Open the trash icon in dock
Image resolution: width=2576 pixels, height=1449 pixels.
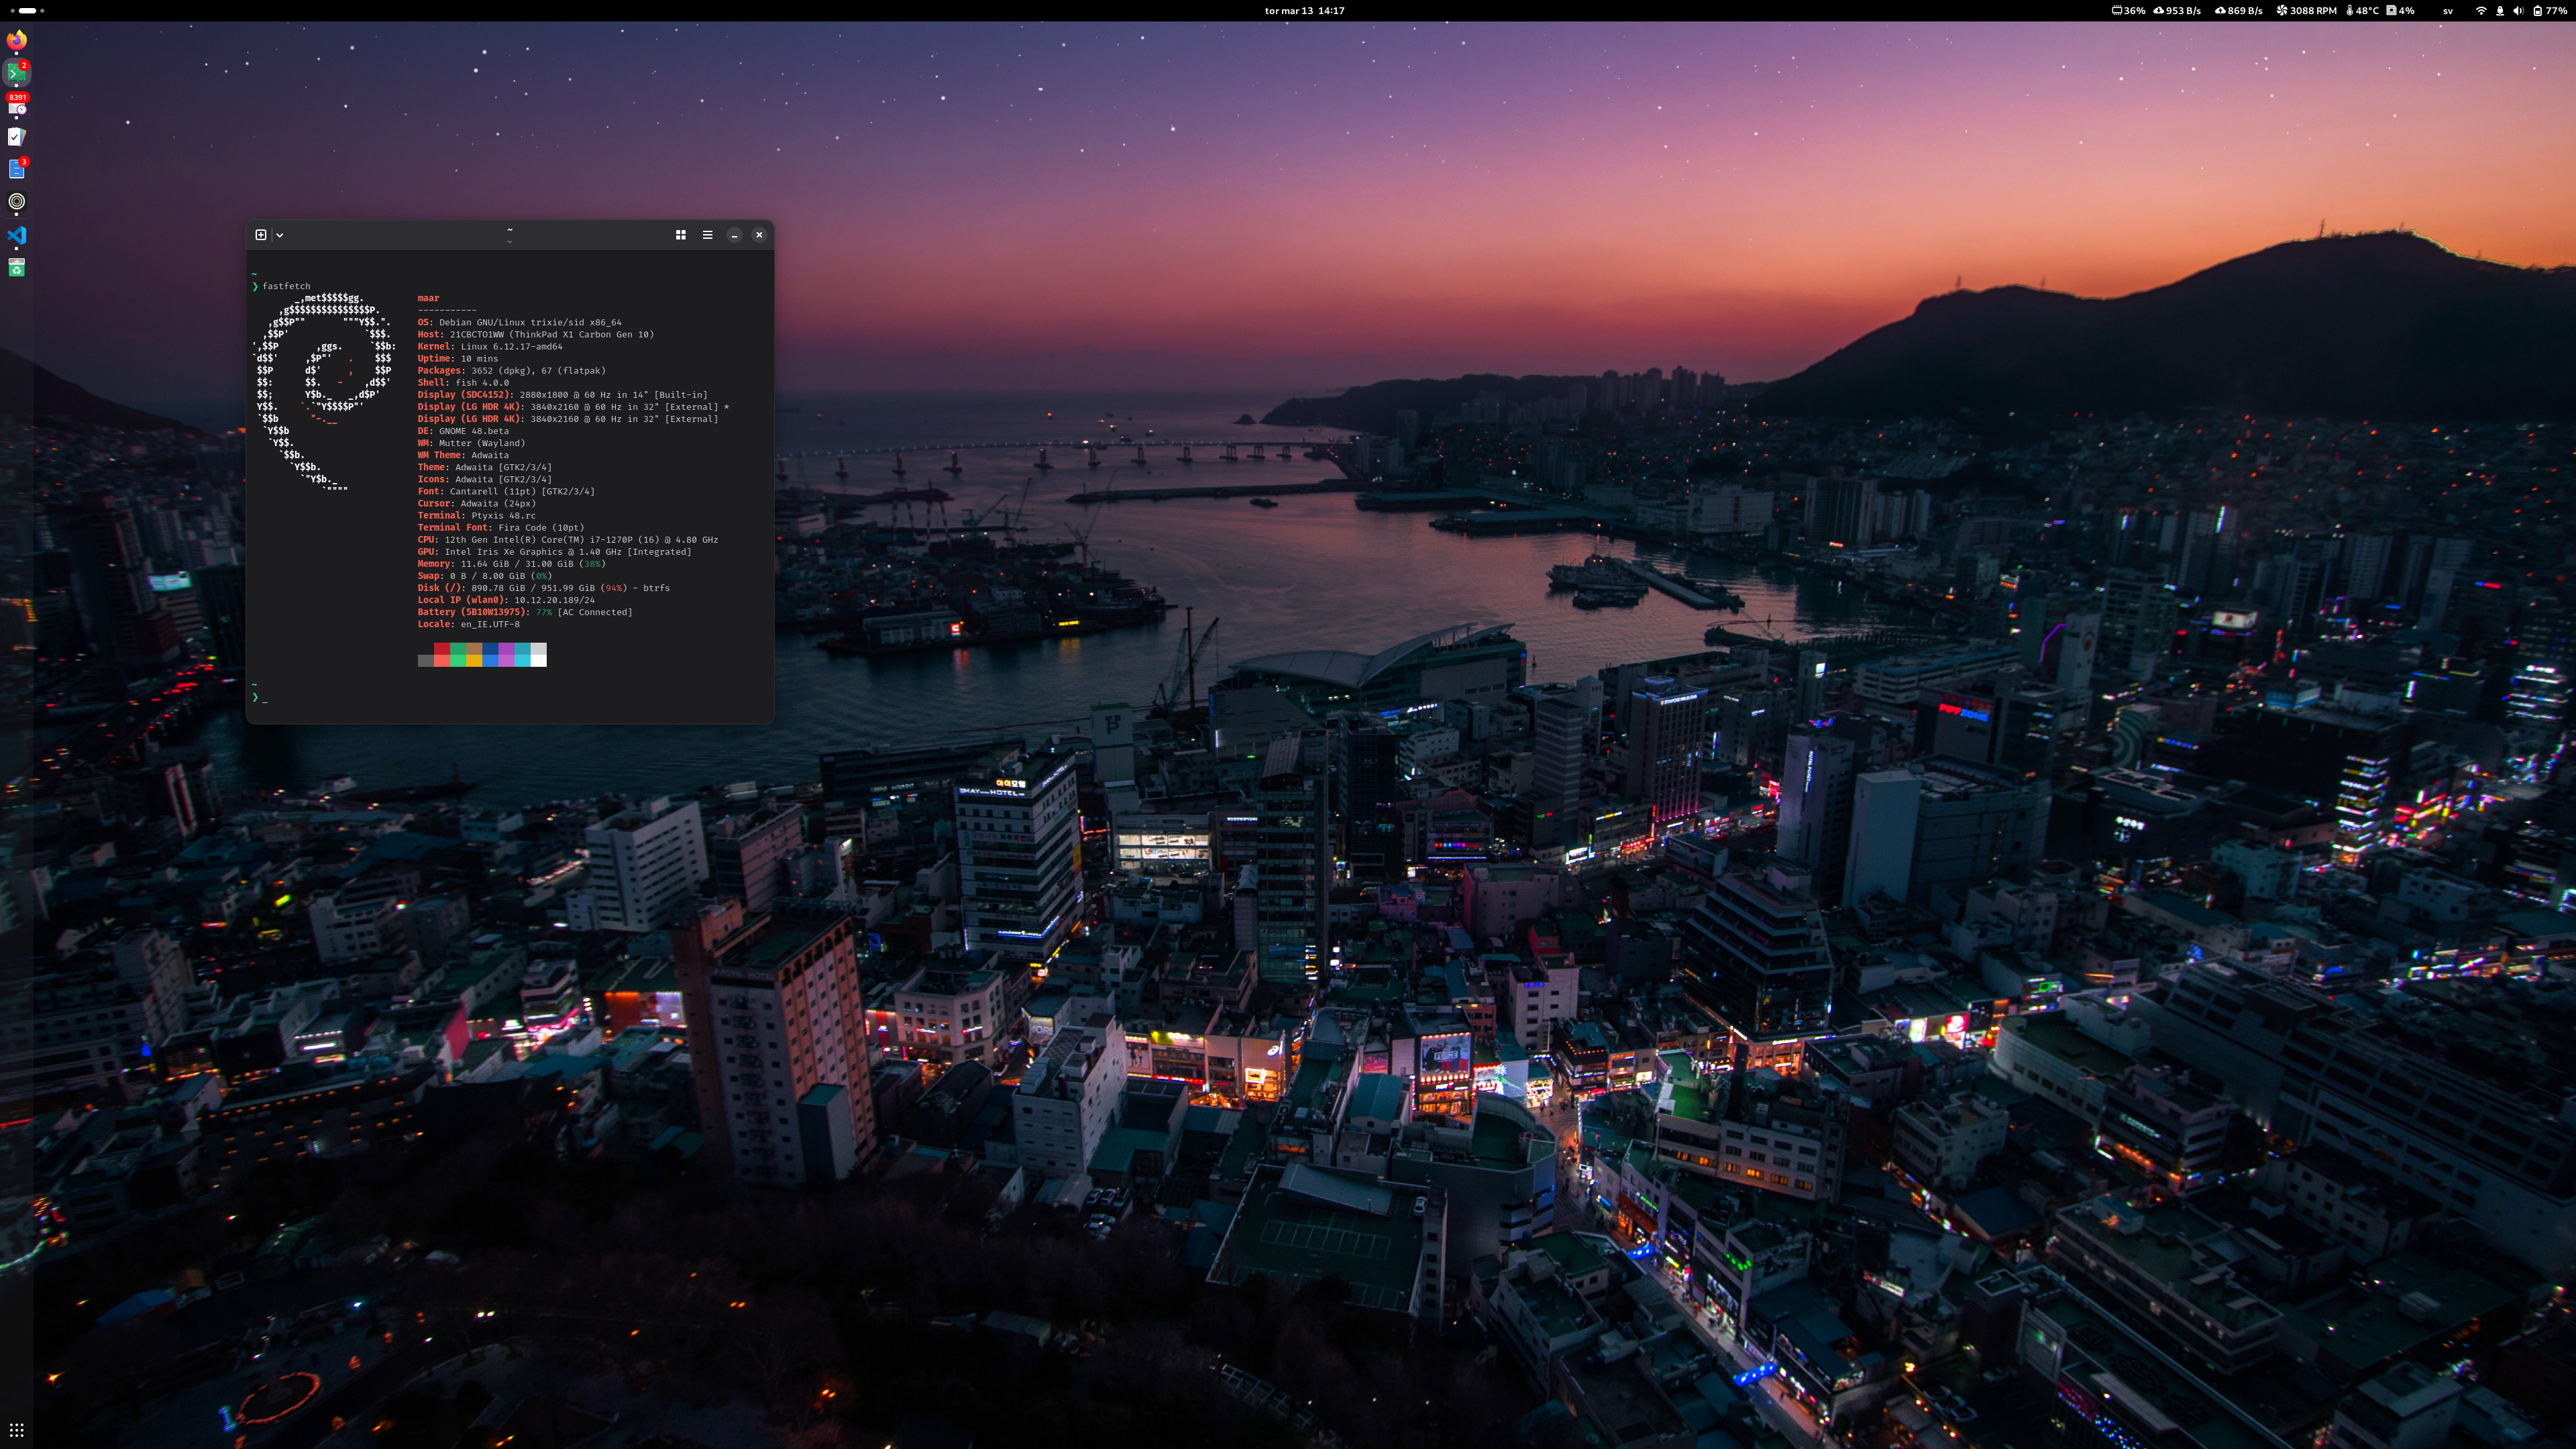[x=17, y=267]
